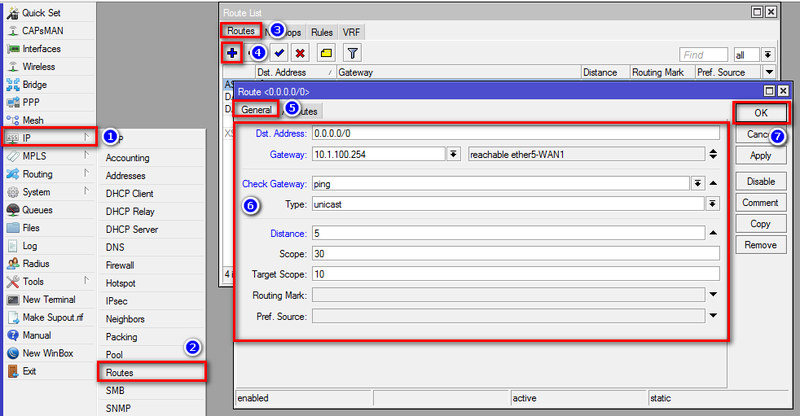Open New Terminal in sidebar
This screenshot has width=800, height=416.
[x=50, y=300]
